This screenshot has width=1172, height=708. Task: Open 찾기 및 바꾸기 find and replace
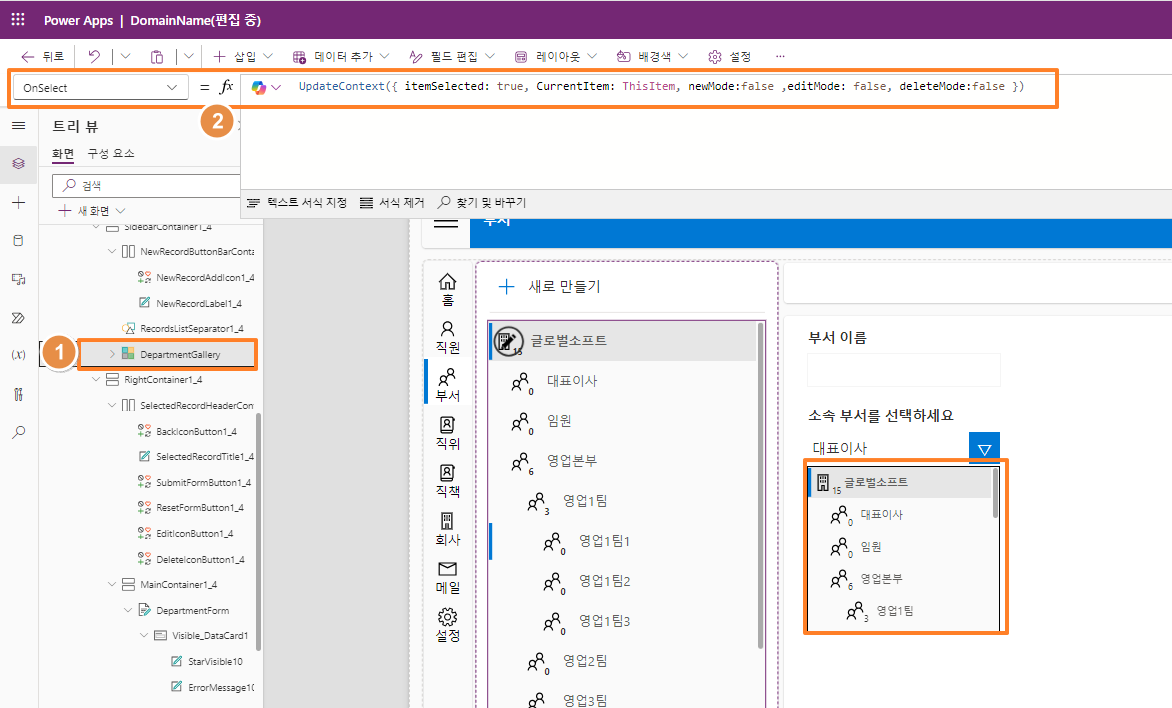click(x=482, y=203)
